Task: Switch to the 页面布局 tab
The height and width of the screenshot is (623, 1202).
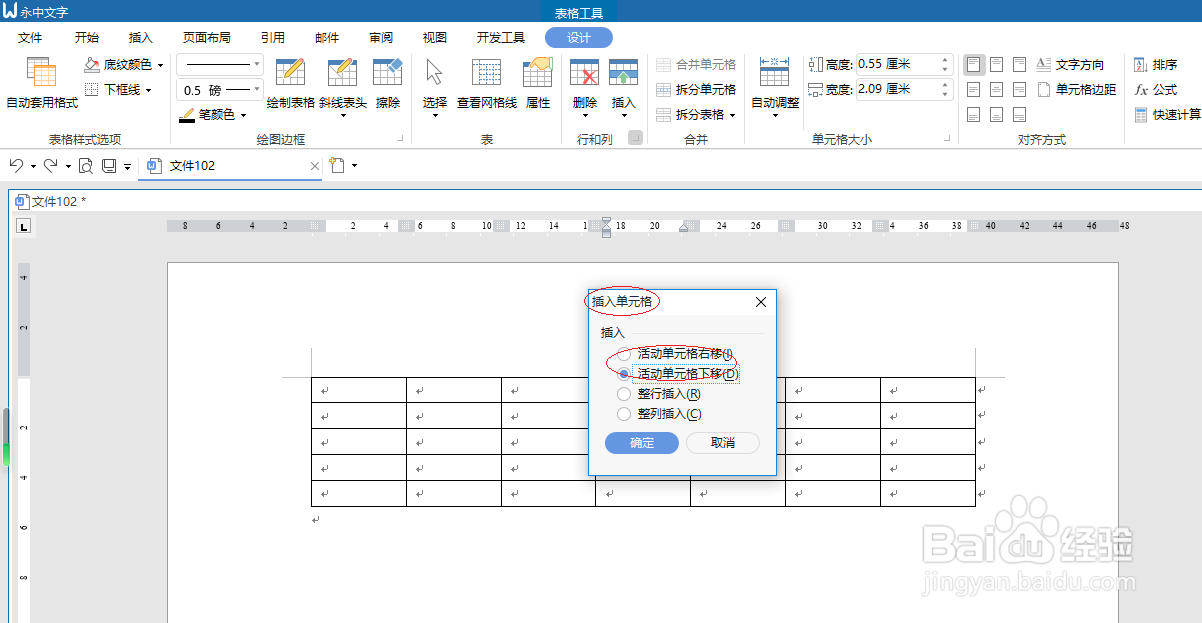Action: [206, 37]
